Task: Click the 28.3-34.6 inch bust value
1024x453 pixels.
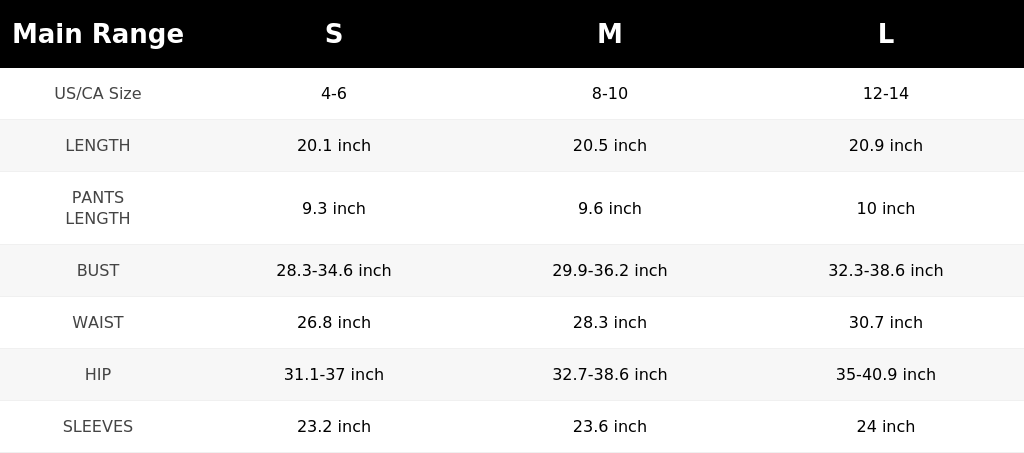Action: (334, 270)
